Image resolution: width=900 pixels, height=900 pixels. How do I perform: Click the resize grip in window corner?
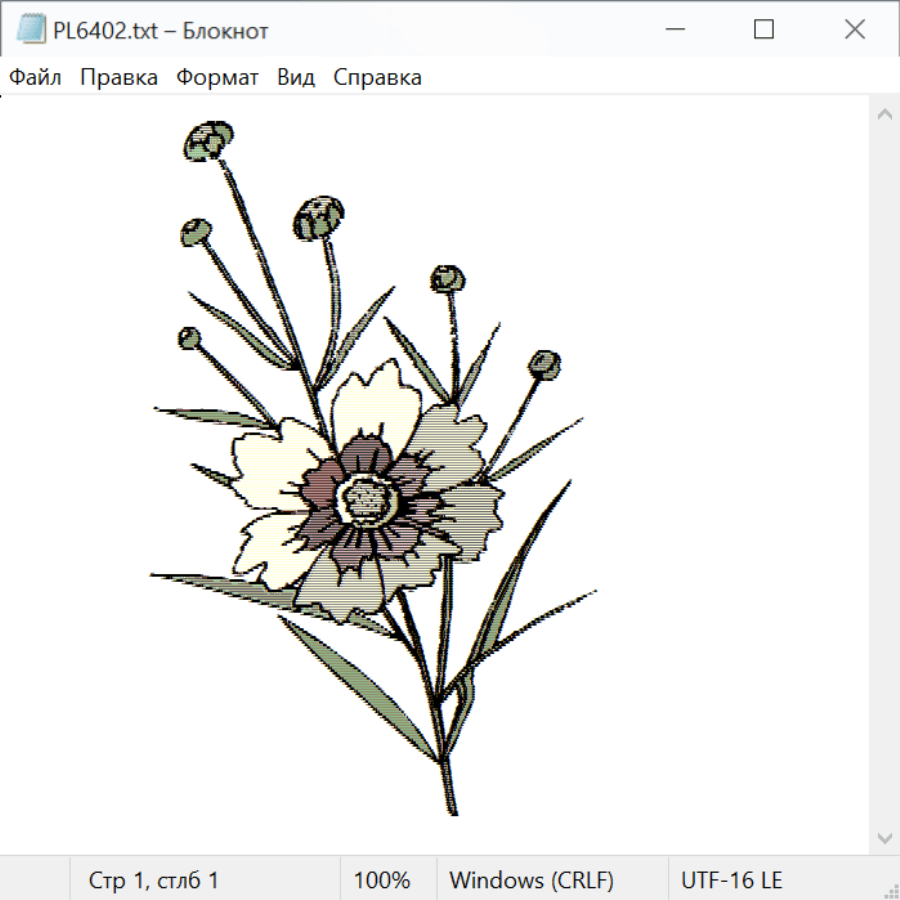point(890,890)
